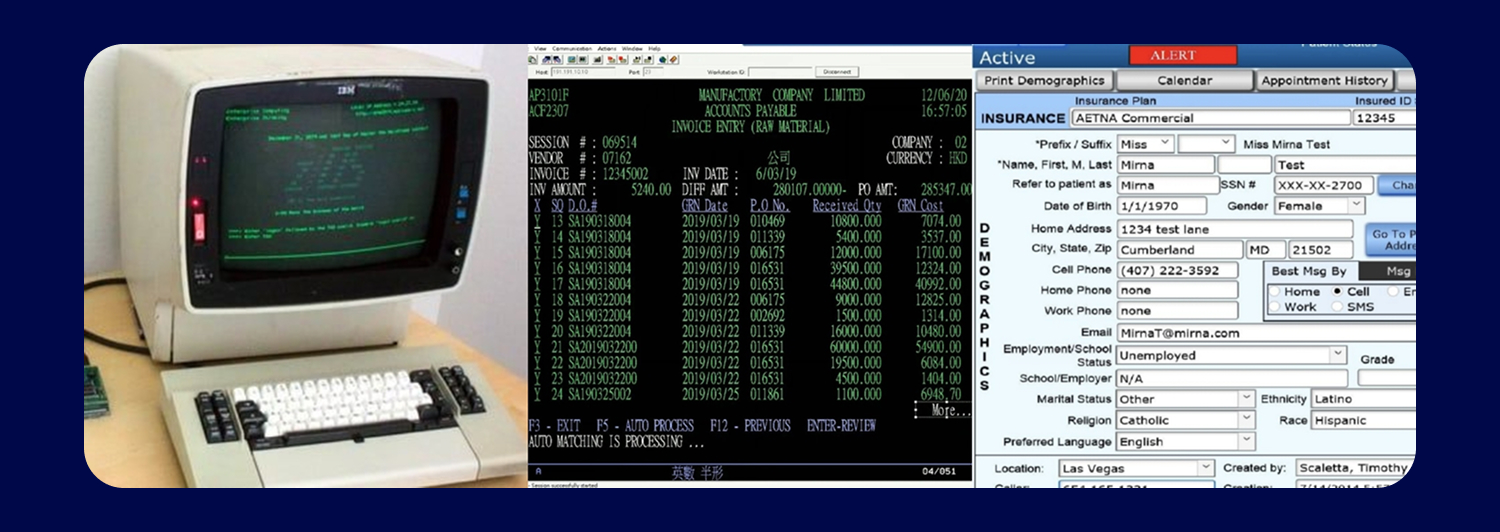Click the empty middle initial field
The height and width of the screenshot is (532, 1500).
1244,165
